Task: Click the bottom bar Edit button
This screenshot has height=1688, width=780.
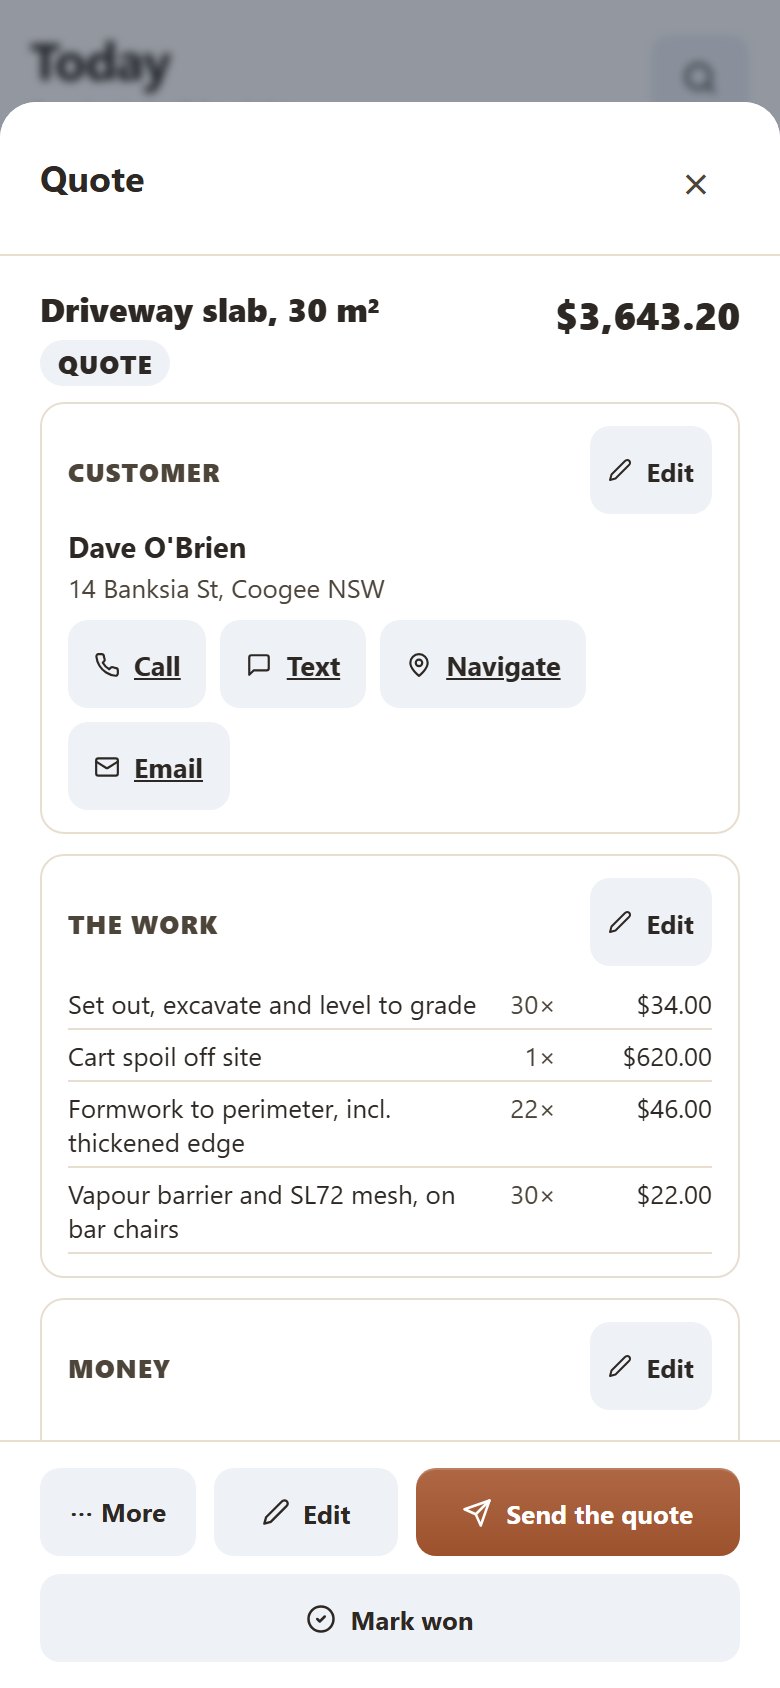Action: (306, 1512)
